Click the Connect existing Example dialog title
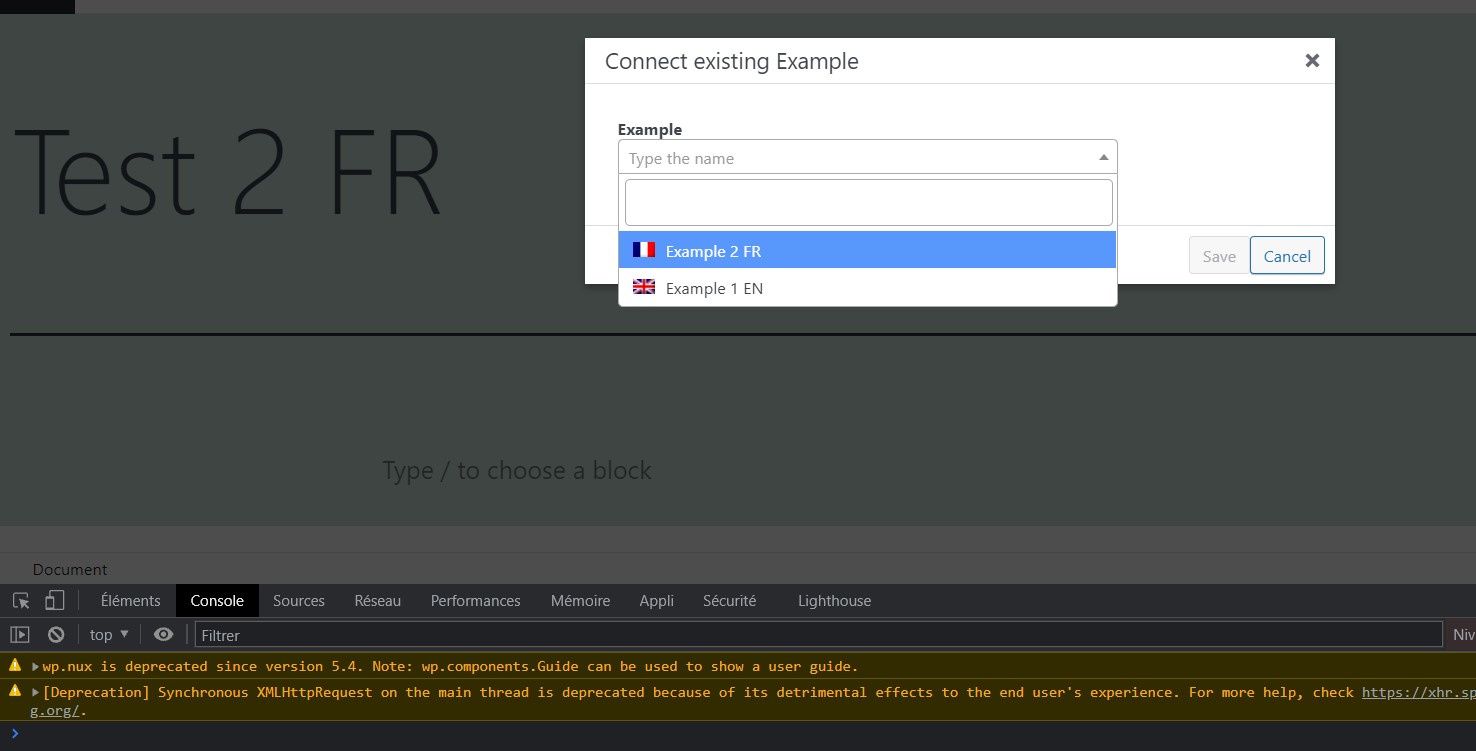 pos(732,61)
